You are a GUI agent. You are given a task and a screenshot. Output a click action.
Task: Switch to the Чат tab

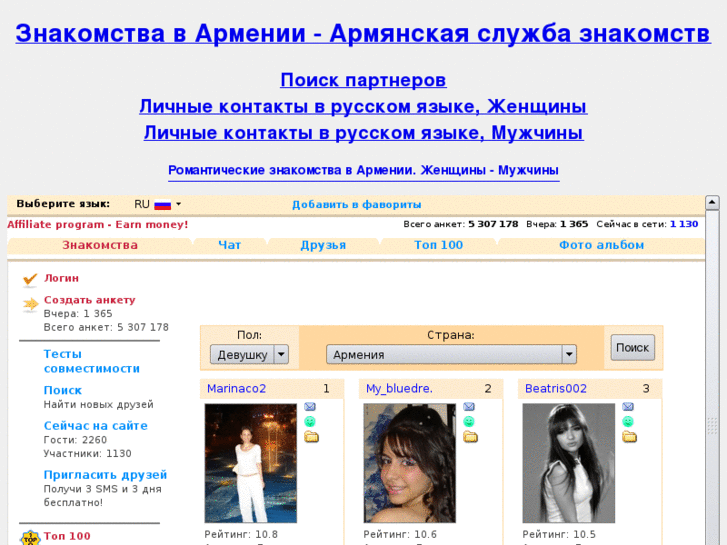pos(230,245)
